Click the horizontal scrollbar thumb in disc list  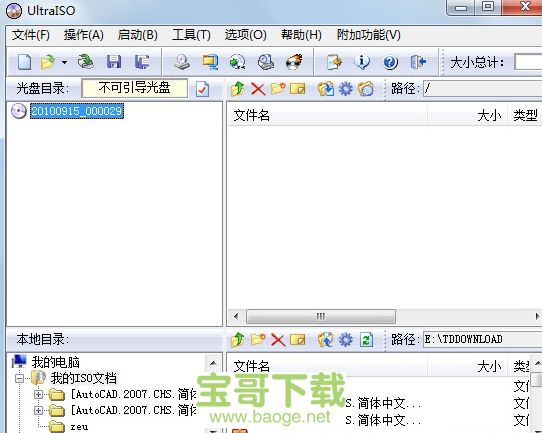coord(321,316)
